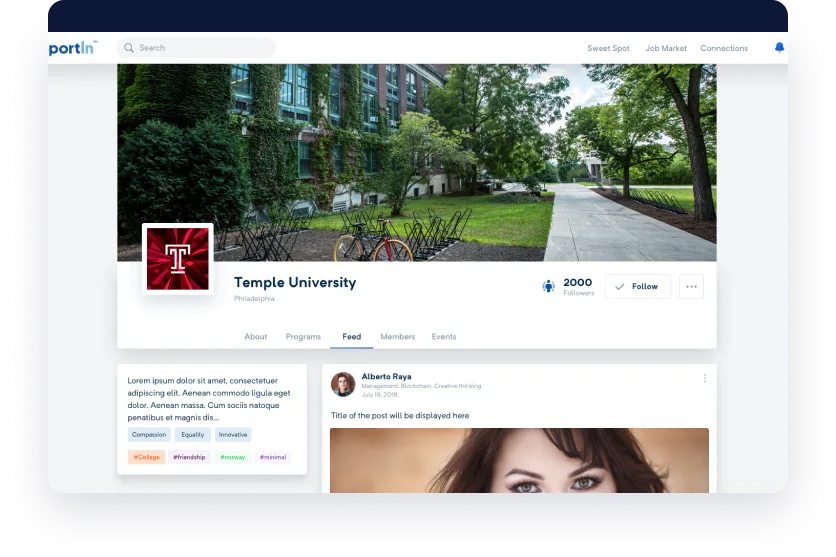Open the Events tab
Viewport: 836px width, 557px height.
click(x=444, y=337)
